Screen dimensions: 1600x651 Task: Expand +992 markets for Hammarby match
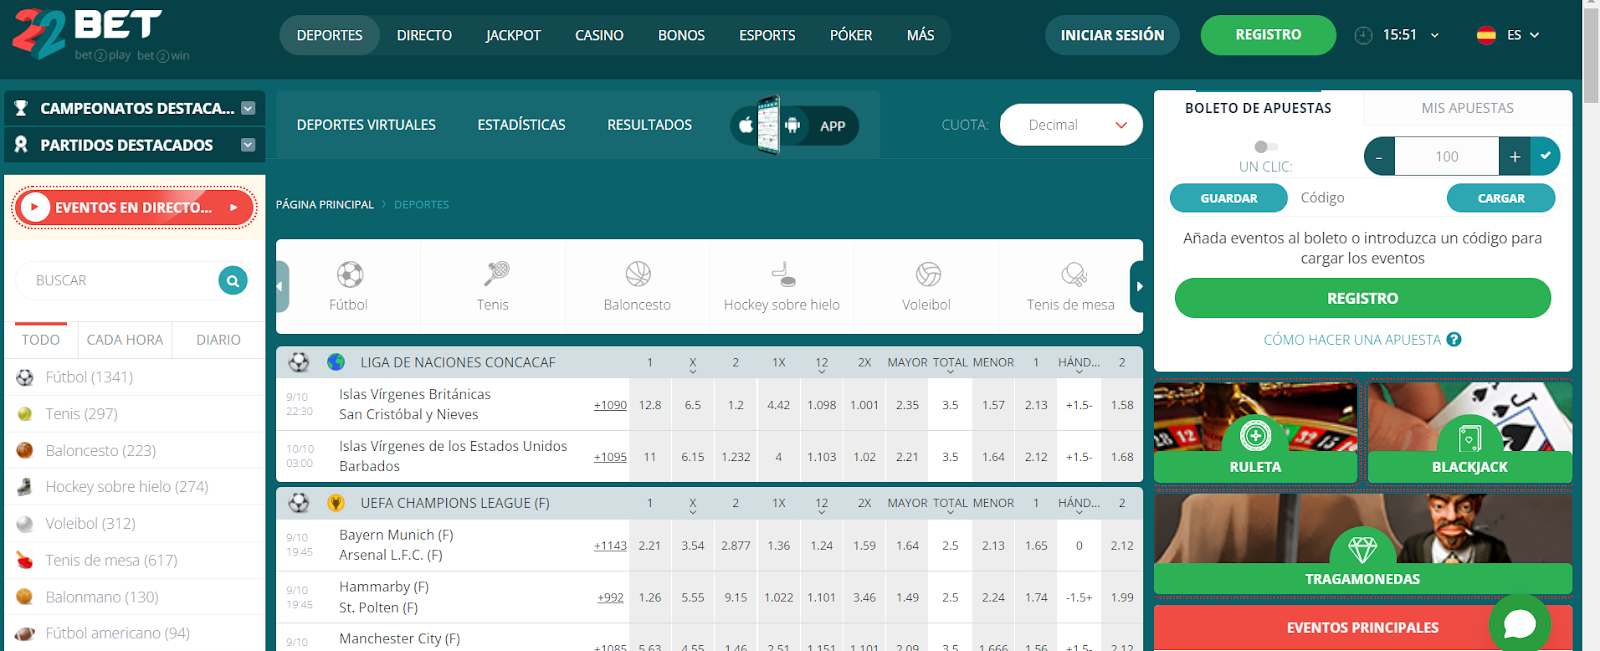[x=610, y=598]
